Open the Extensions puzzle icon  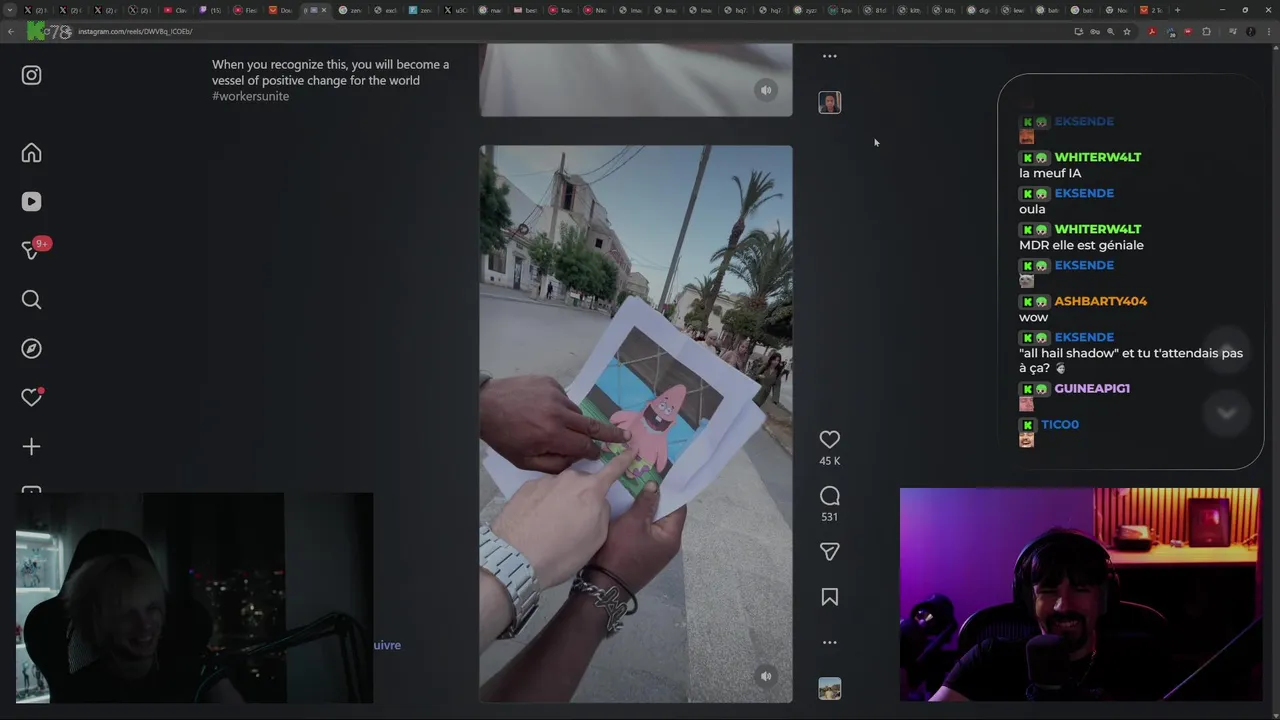pos(1206,31)
